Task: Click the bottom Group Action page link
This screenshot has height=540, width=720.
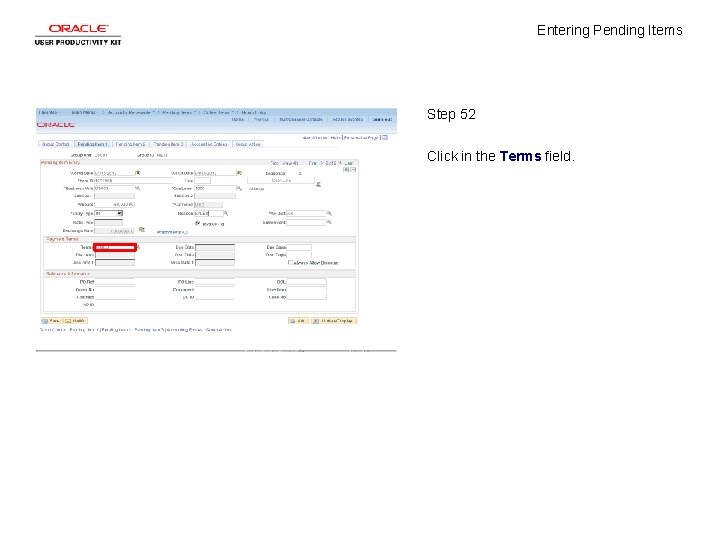Action: [x=219, y=330]
